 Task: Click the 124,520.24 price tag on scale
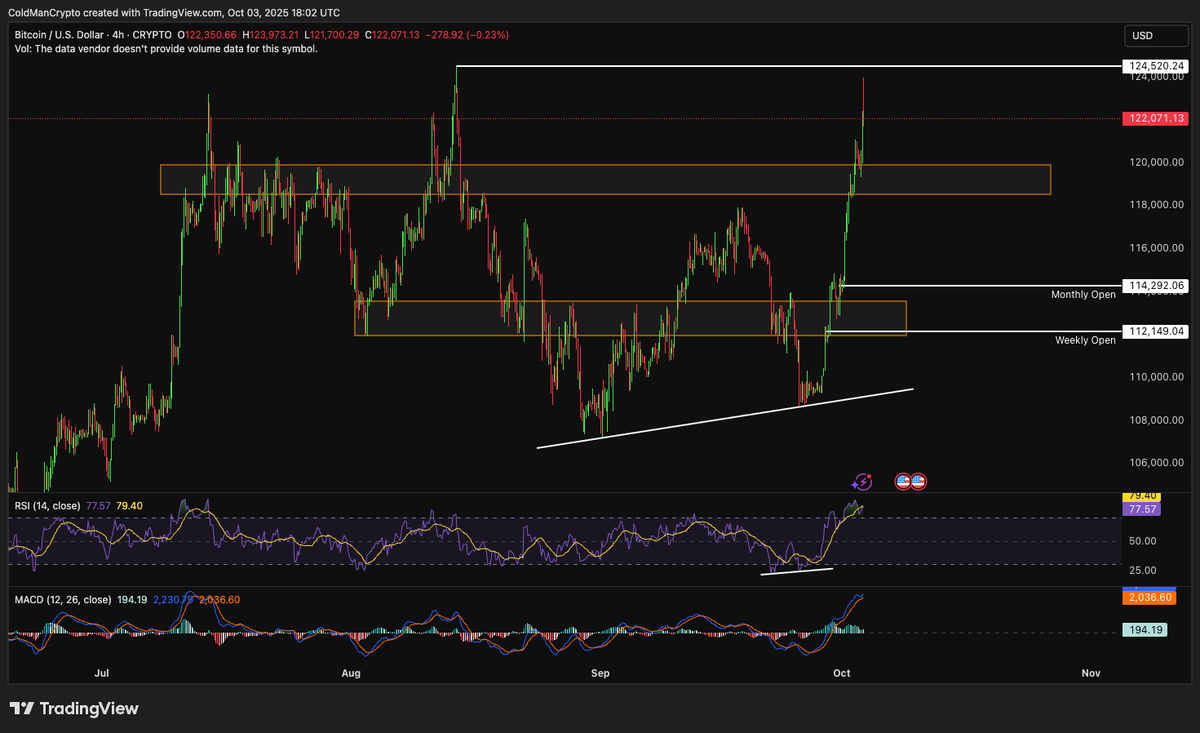point(1156,66)
